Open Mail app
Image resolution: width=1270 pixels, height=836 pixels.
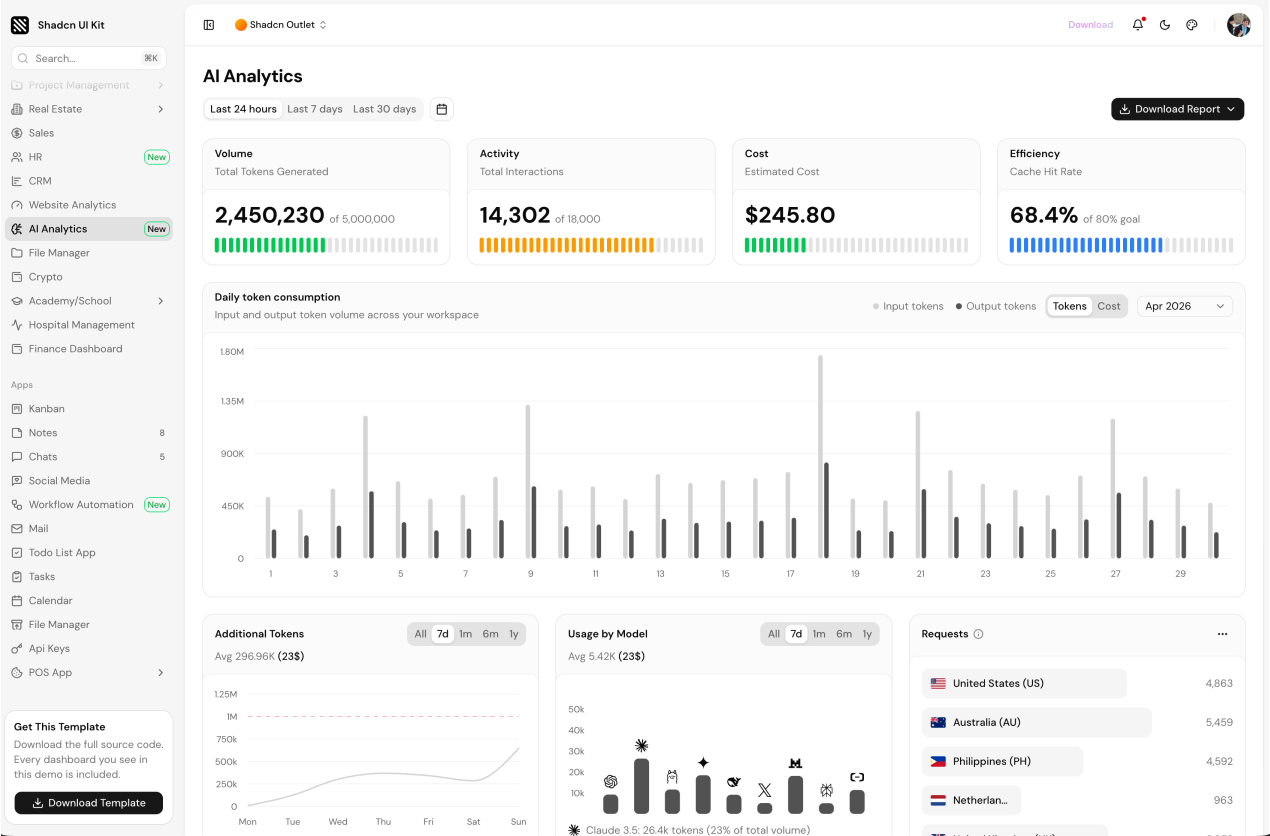[x=89, y=529]
